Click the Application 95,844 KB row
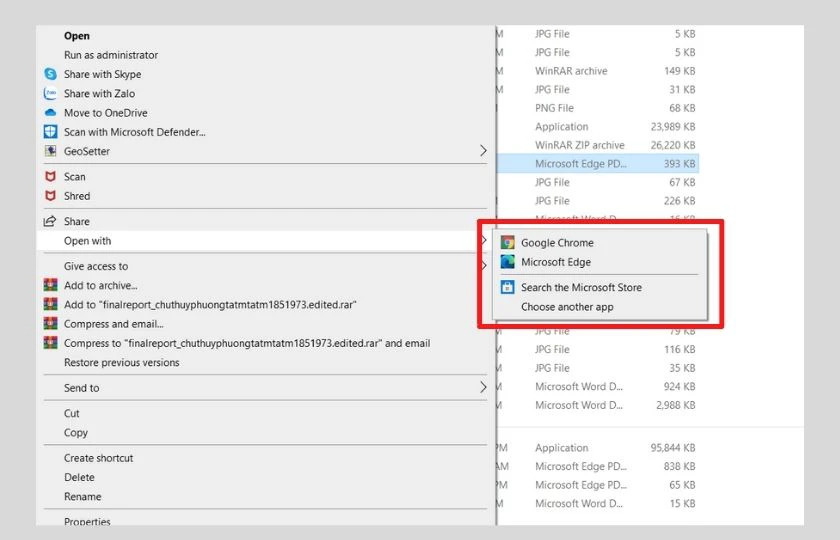The width and height of the screenshot is (840, 540). [598, 447]
